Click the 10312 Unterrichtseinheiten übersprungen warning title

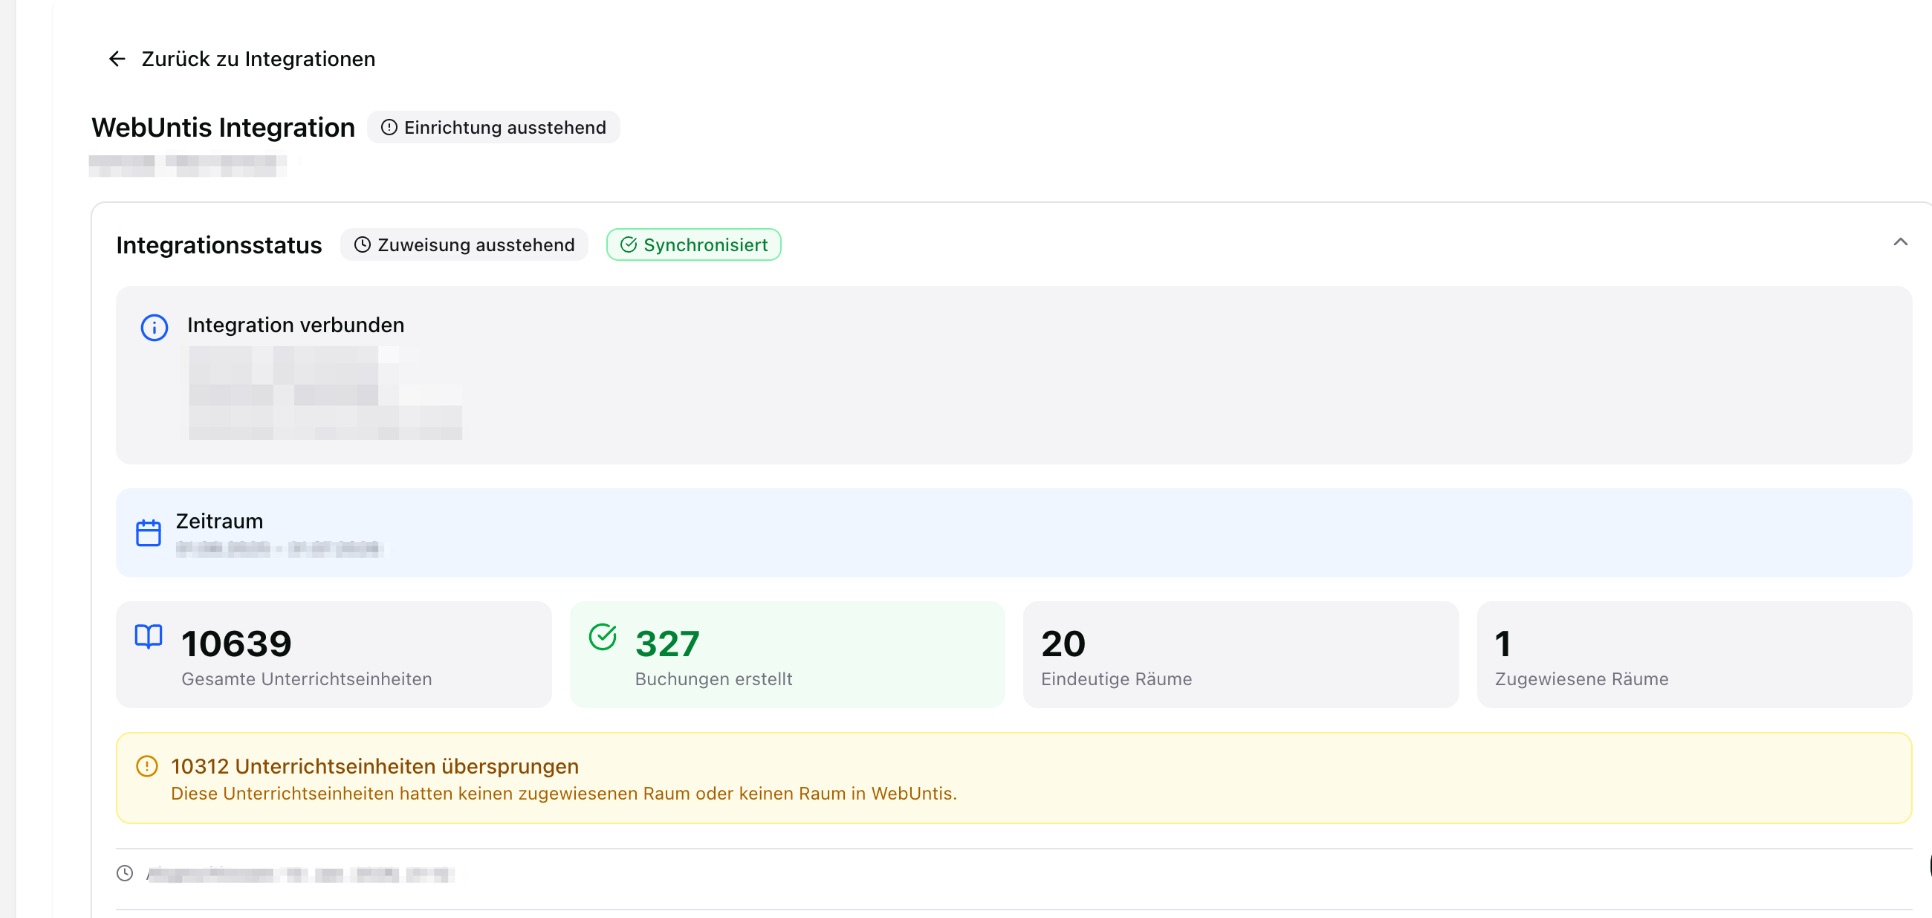point(375,767)
